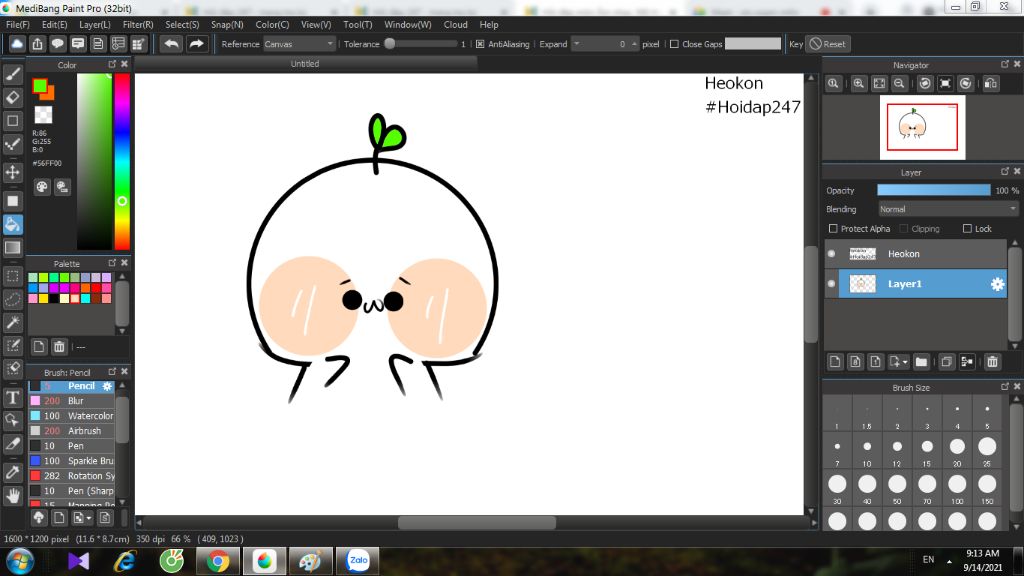Select the Watercolor brush
Screen dimensions: 1024x576
pos(90,416)
